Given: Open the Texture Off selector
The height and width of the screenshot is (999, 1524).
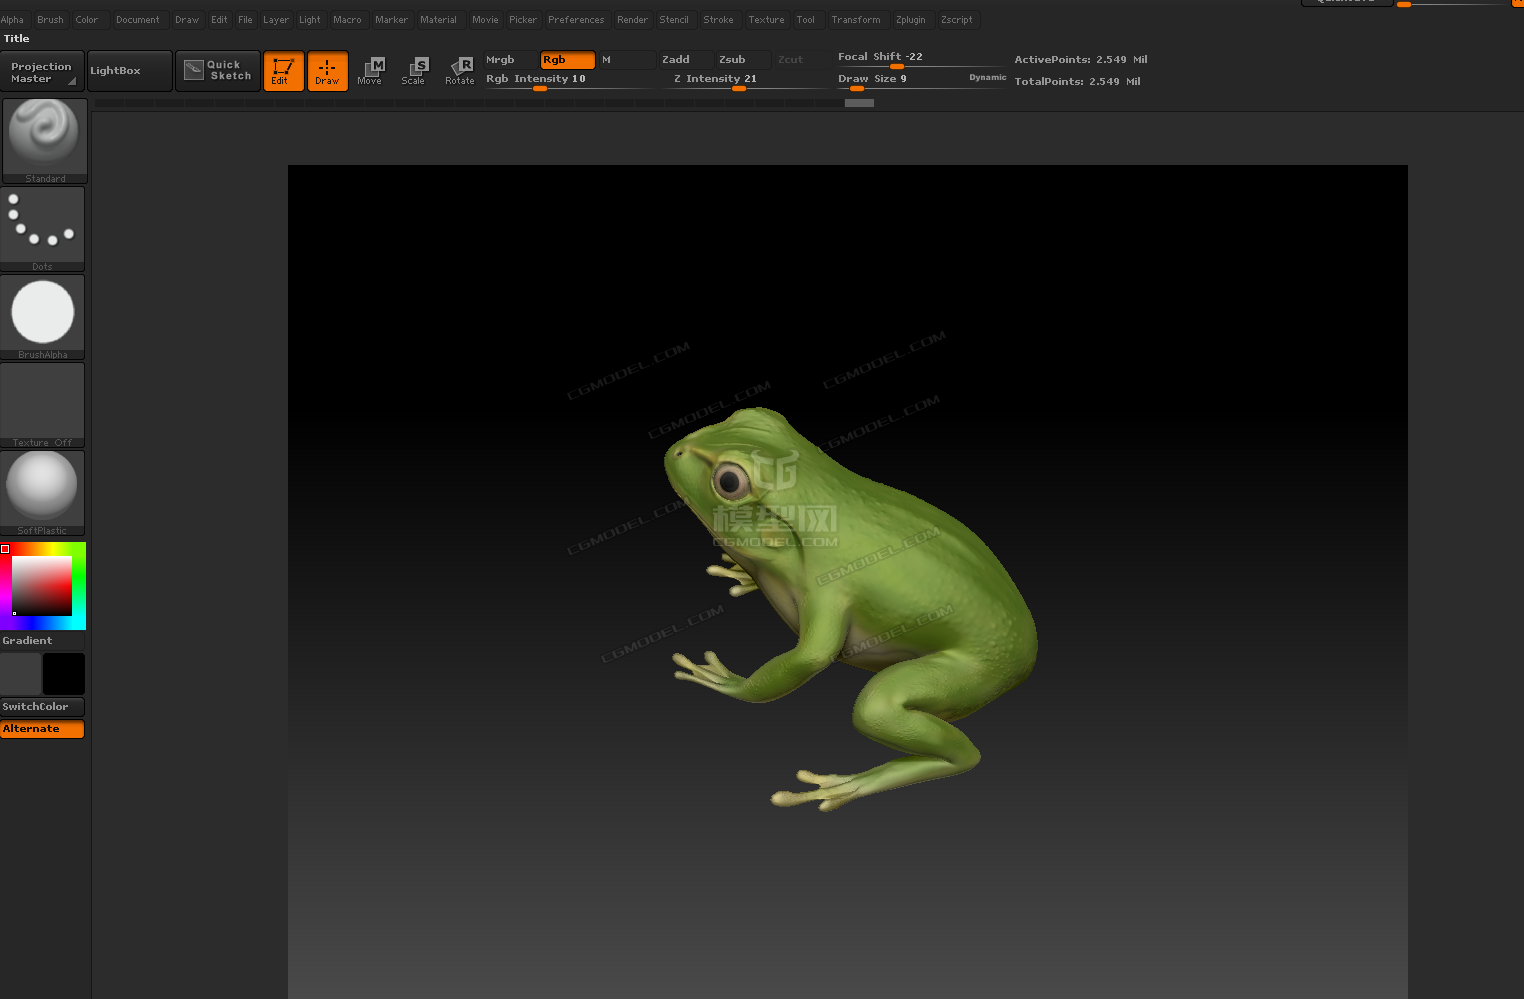Looking at the screenshot, I should tap(43, 405).
